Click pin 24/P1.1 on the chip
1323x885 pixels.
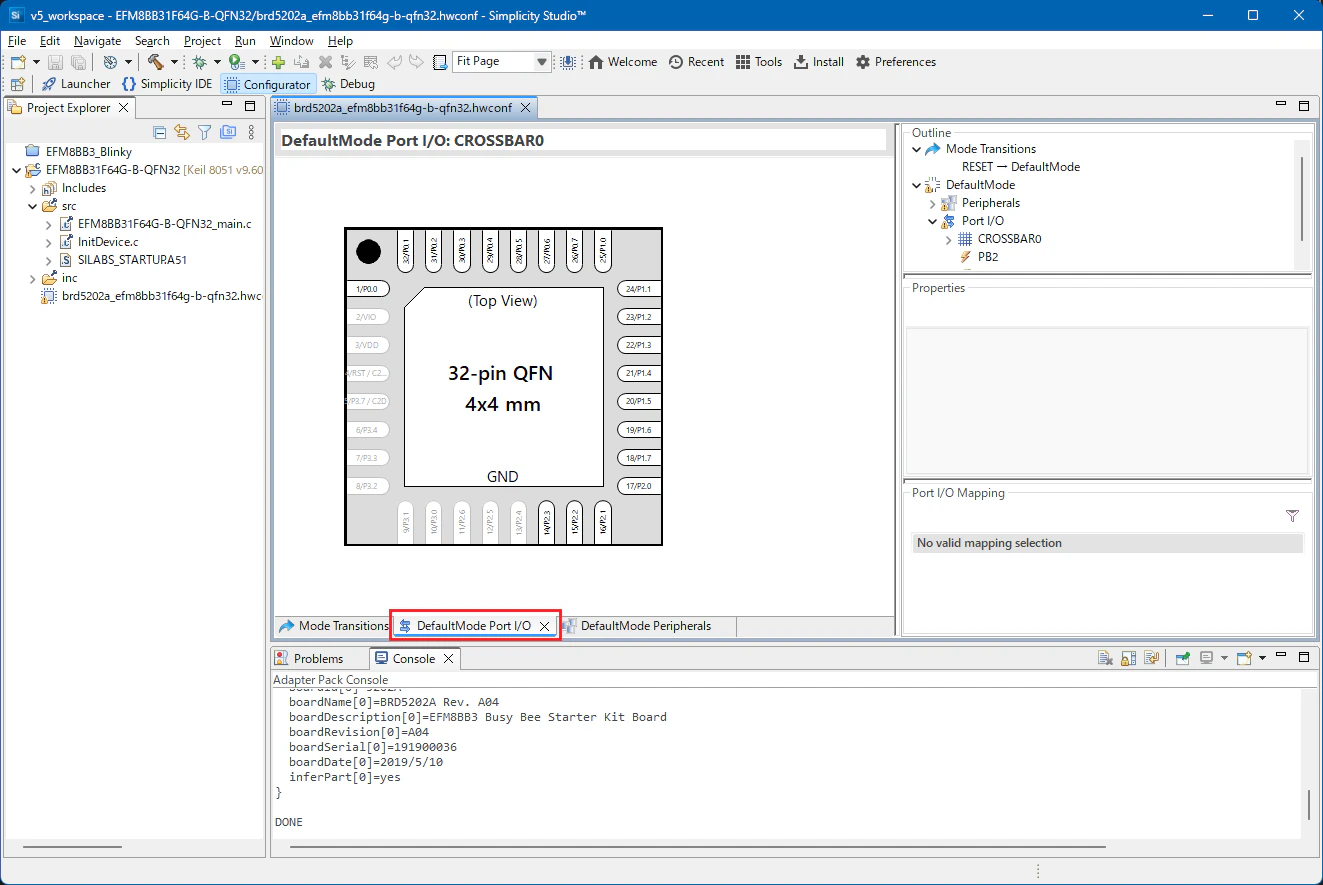click(638, 289)
